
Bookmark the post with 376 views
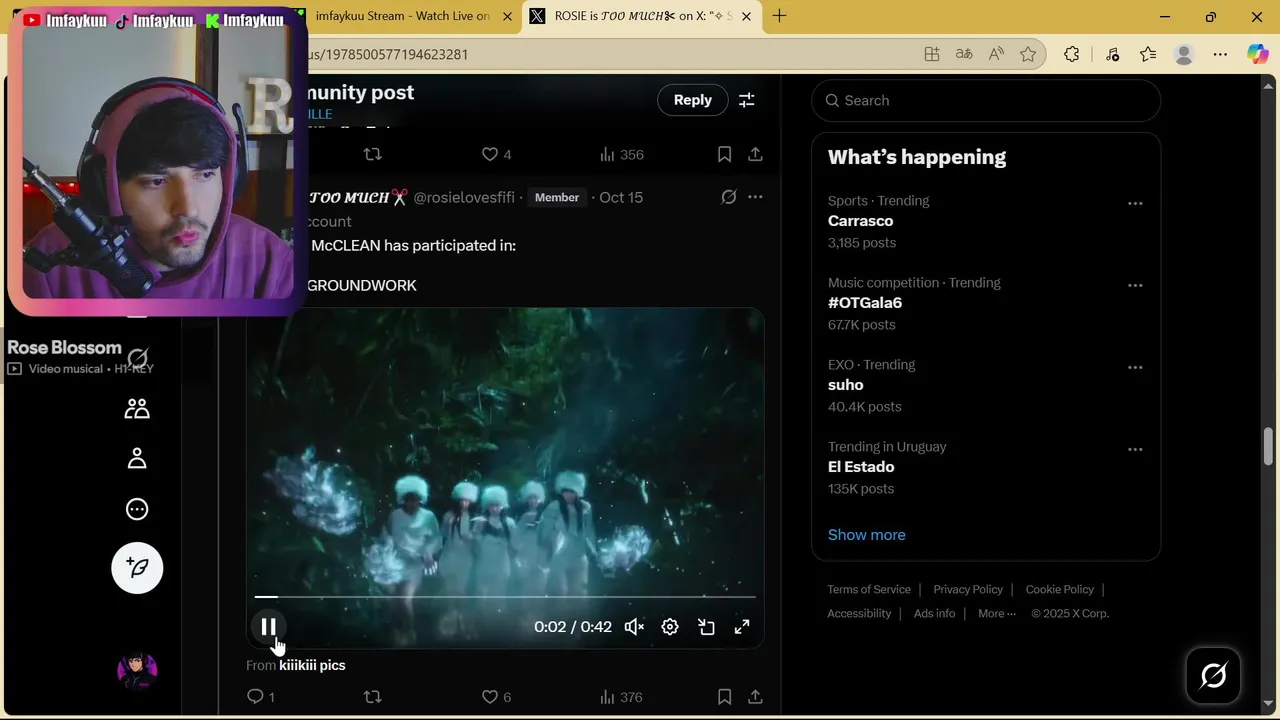[724, 697]
